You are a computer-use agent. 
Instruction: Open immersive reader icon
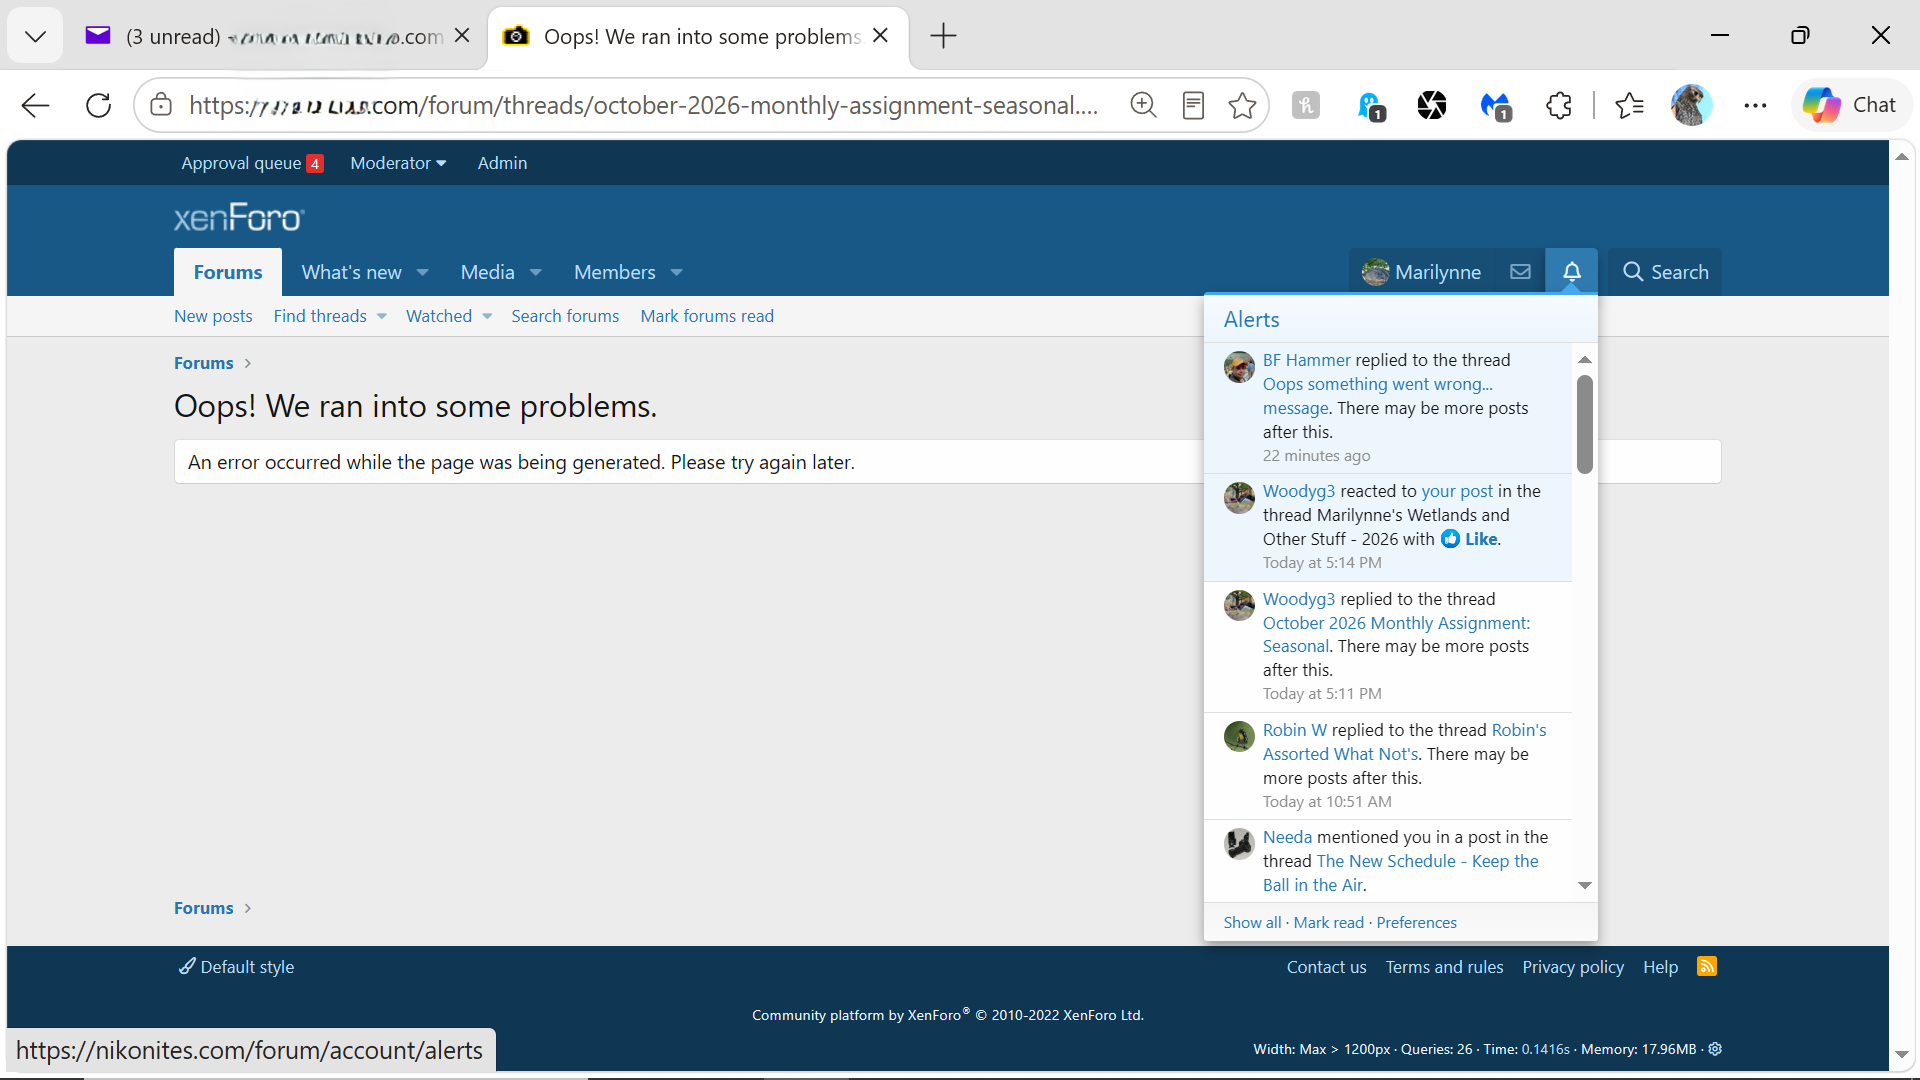(1193, 105)
